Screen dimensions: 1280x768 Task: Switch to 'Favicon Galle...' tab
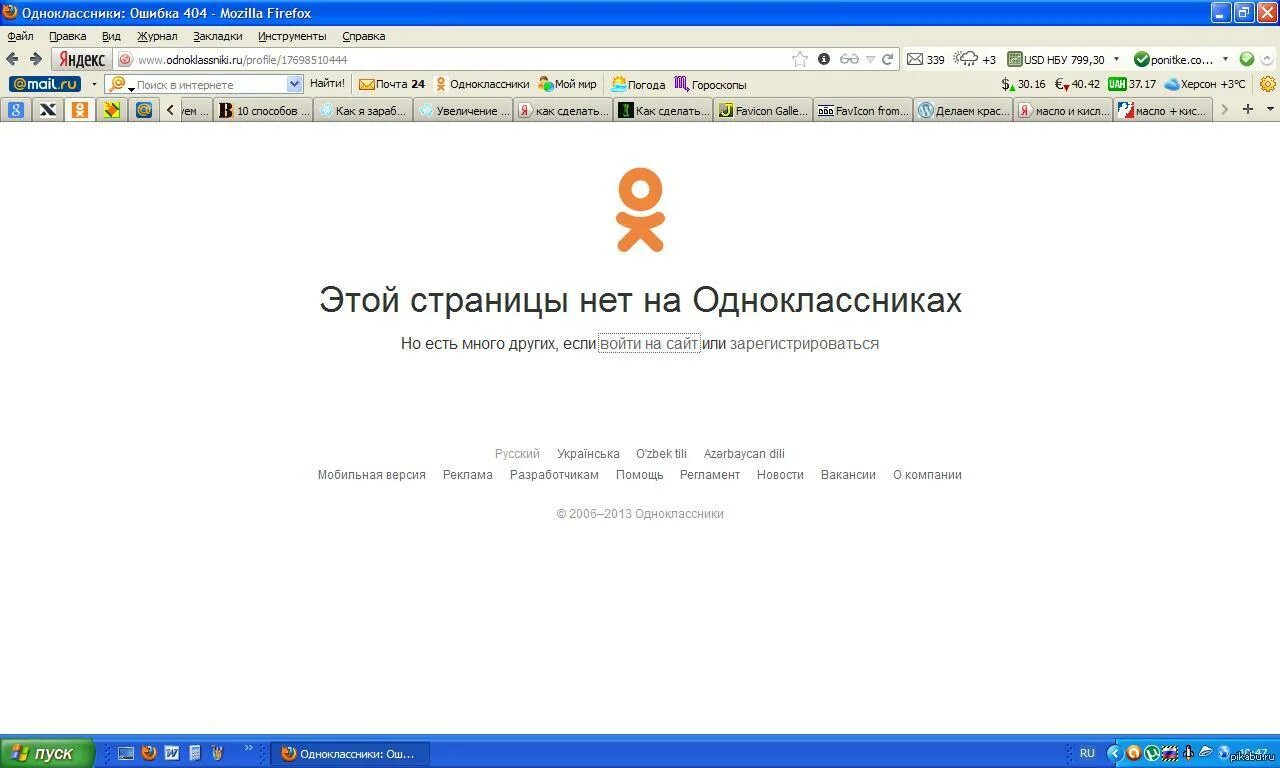tap(762, 111)
